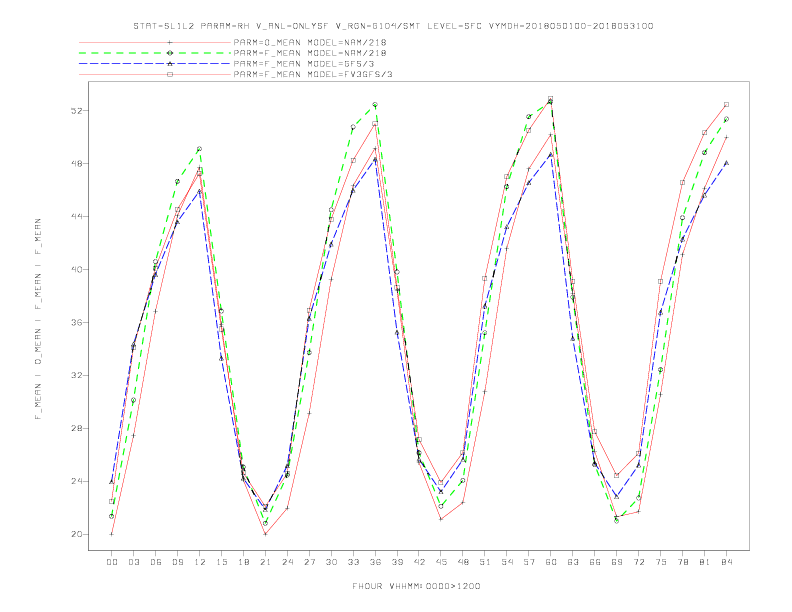Click x-axis forecast hour label 12

(x=200, y=562)
